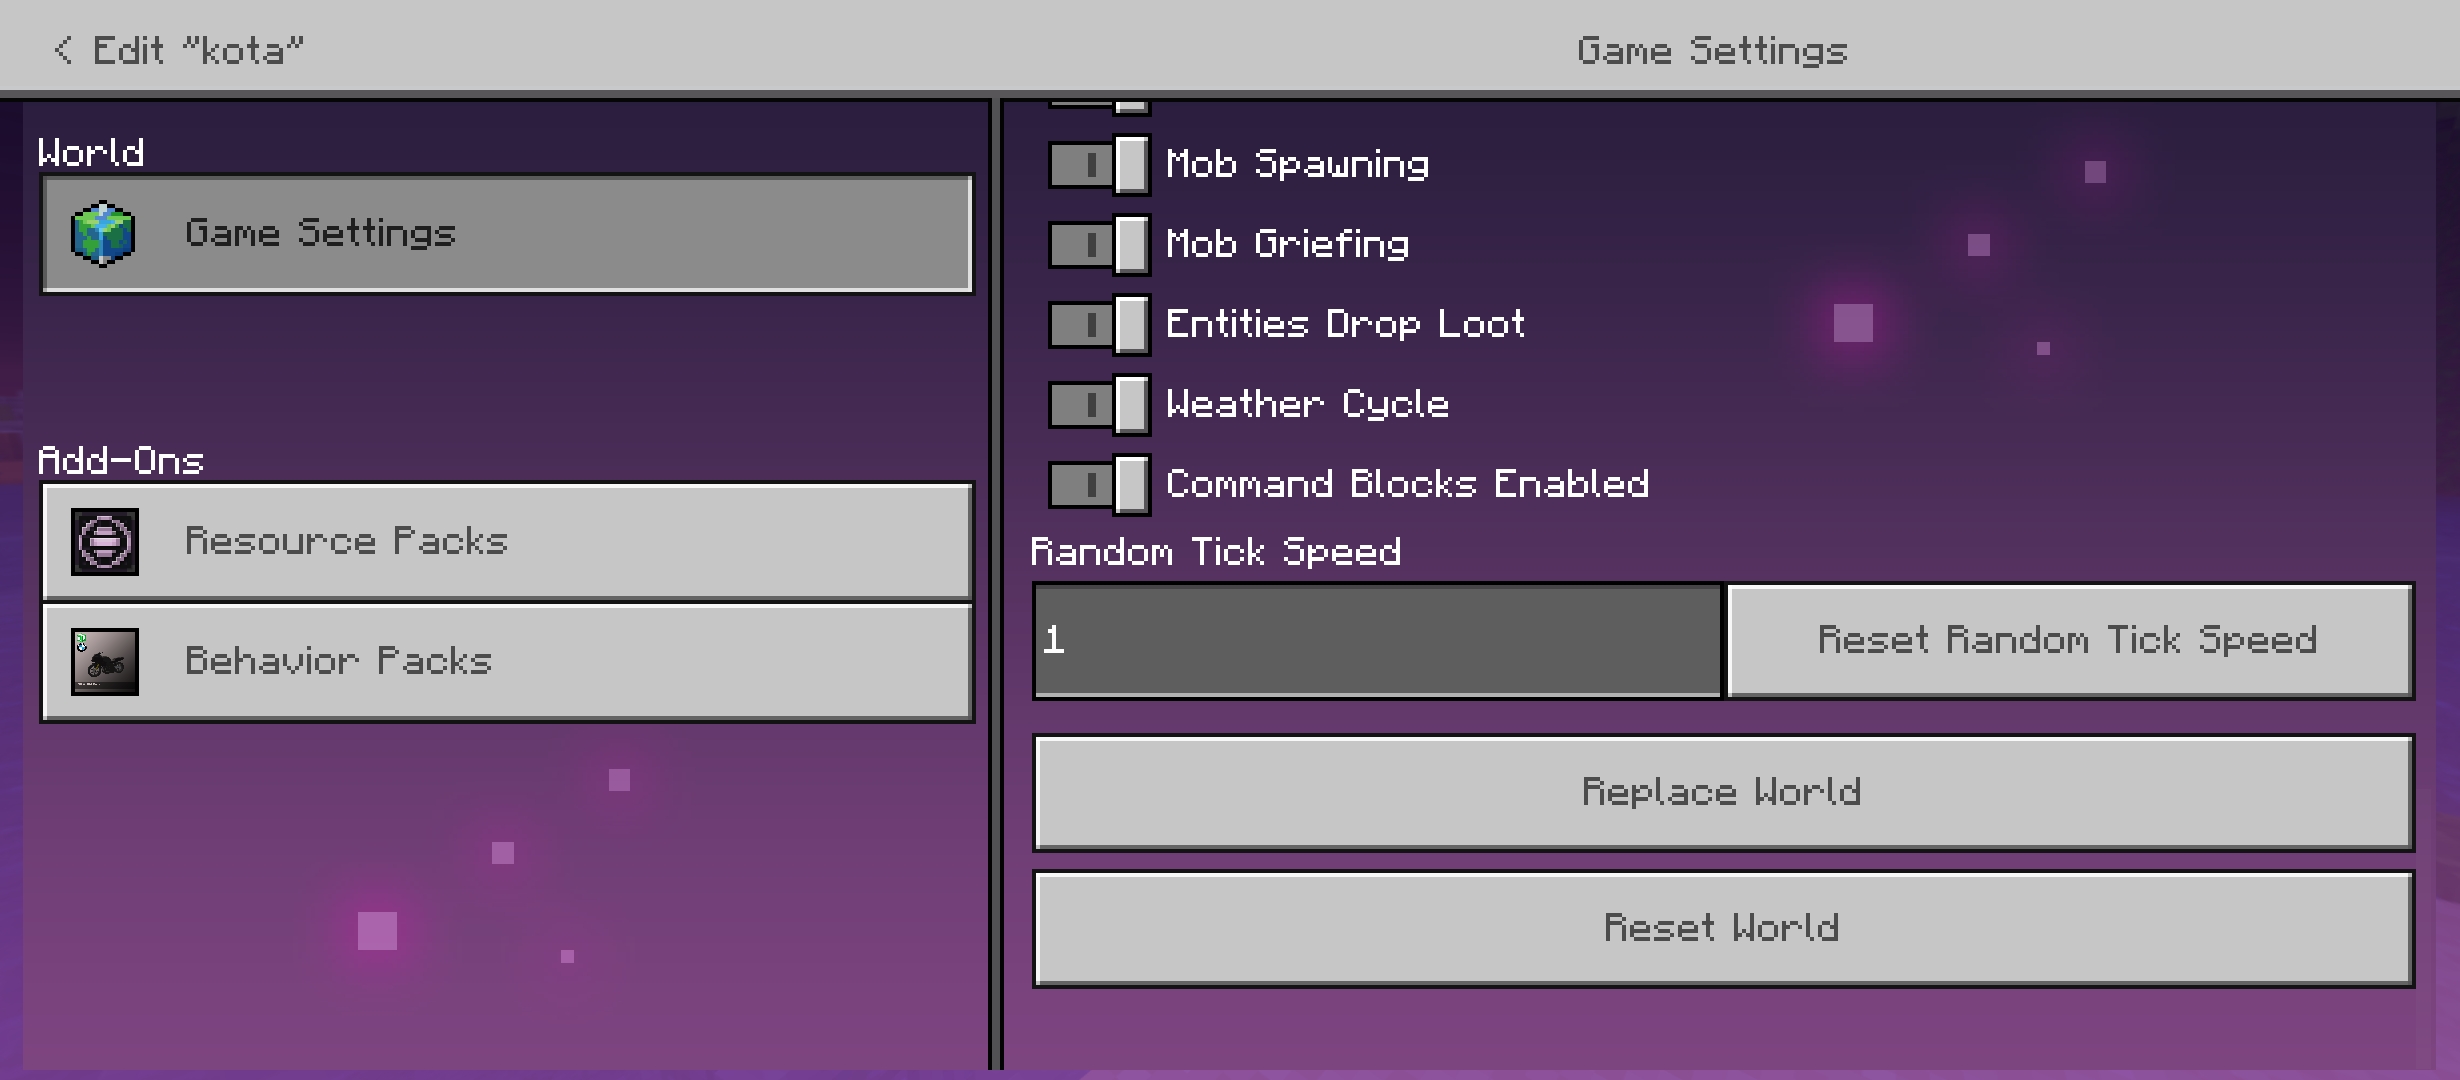The height and width of the screenshot is (1080, 2460).
Task: Open the Behavior Packs section
Action: 507,662
